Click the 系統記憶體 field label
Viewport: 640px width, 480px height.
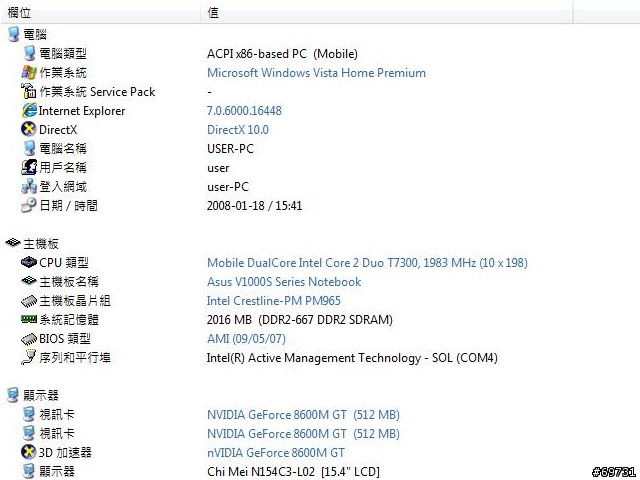(x=69, y=320)
